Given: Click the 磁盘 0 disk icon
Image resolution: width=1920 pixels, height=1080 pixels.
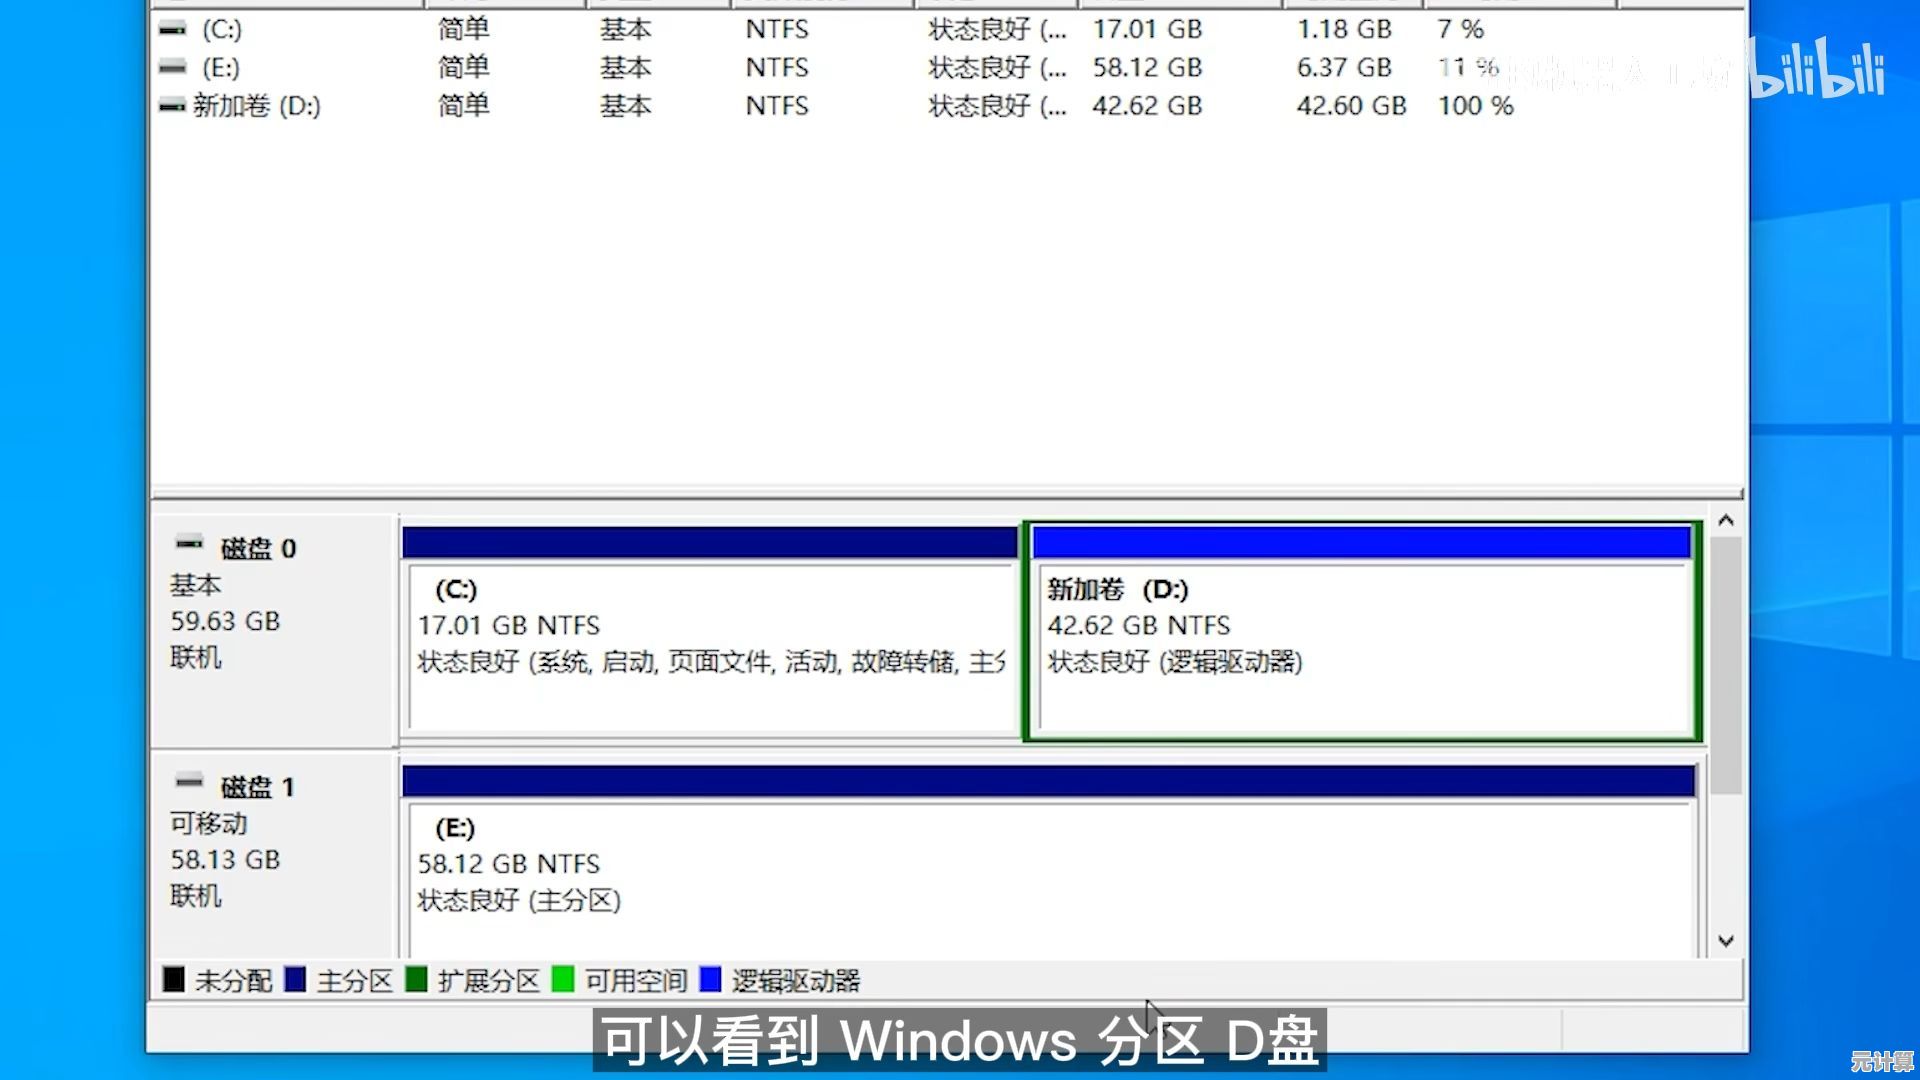Looking at the screenshot, I should [x=189, y=543].
